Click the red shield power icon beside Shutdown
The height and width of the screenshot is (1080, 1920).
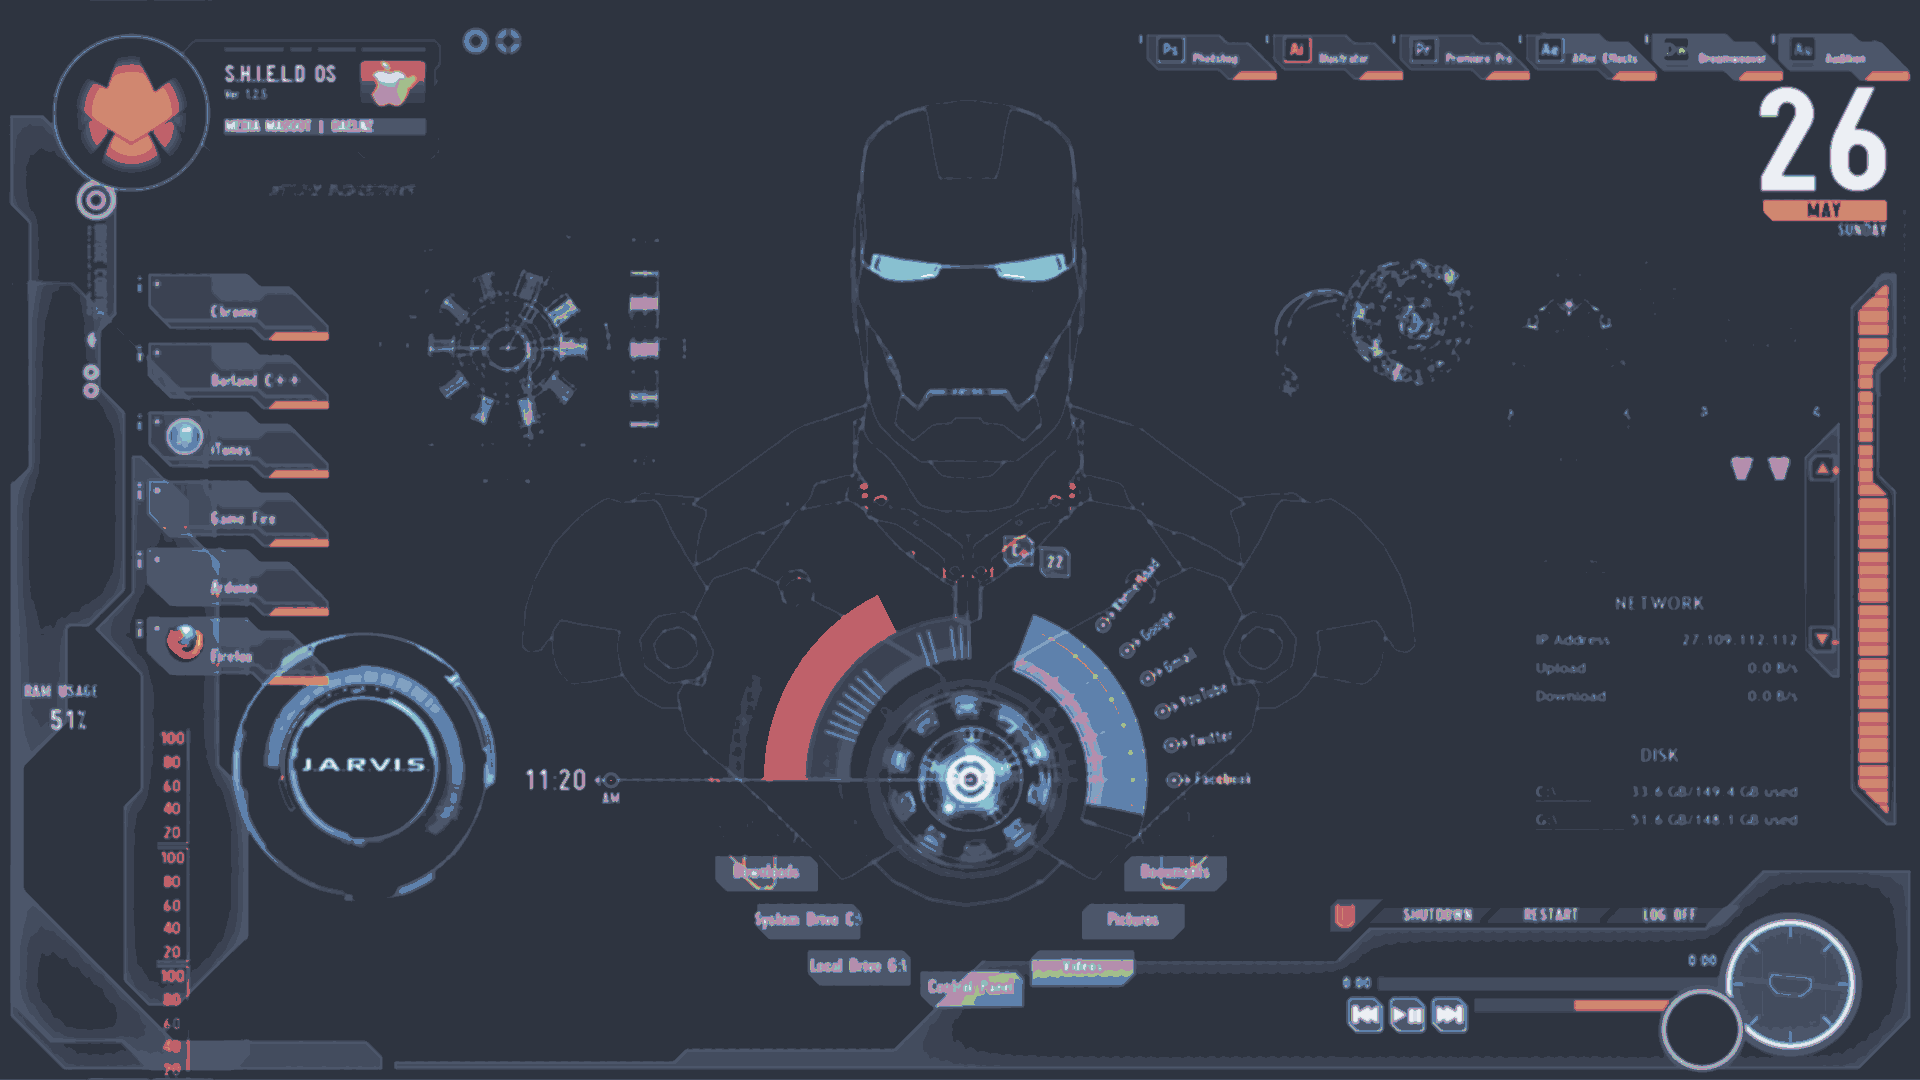tap(1345, 915)
